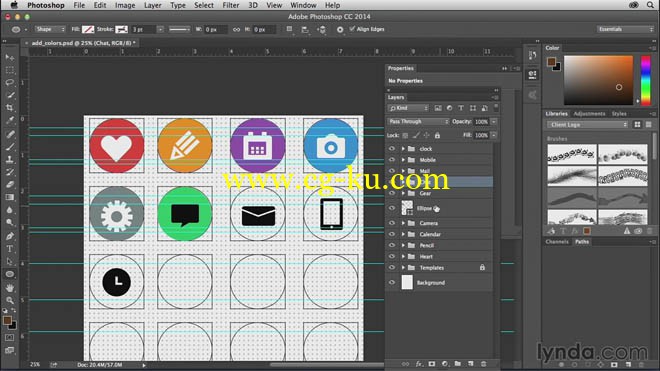Switch to the Adjustments tab
Image resolution: width=660 pixels, height=371 pixels.
(x=589, y=114)
